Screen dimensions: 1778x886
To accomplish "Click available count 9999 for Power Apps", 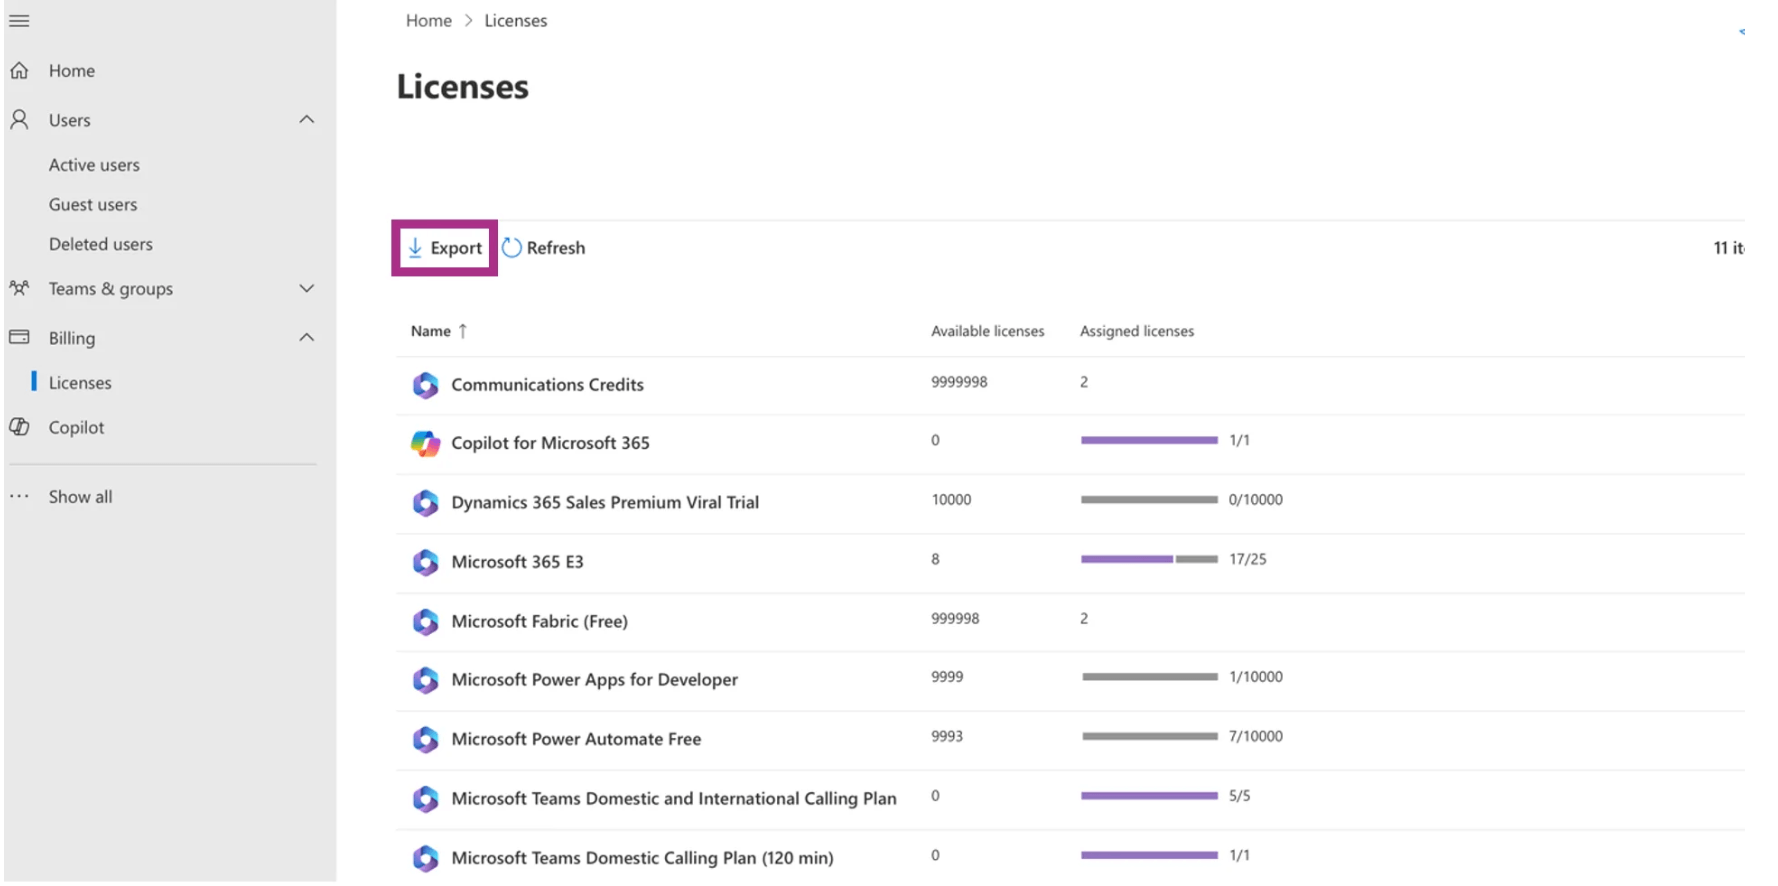I will 947,677.
